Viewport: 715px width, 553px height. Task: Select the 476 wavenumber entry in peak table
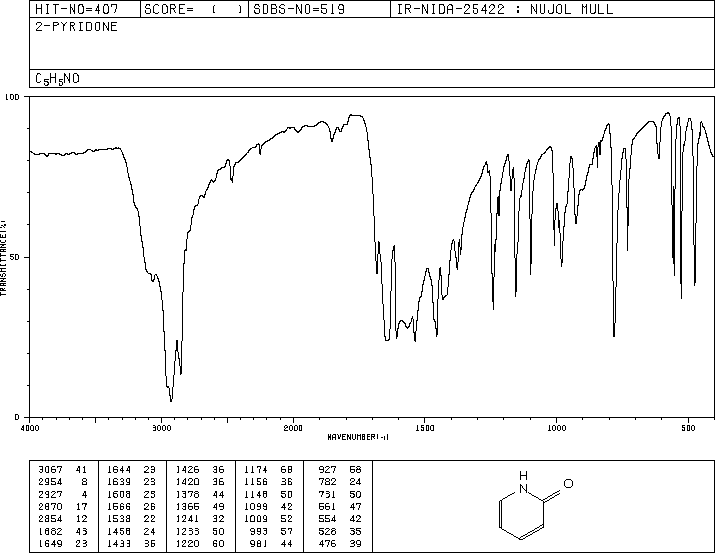pos(327,543)
